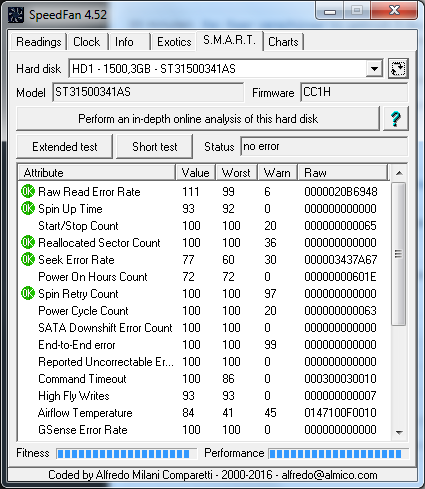Click the Airflow Temperature worst value 41
425x489 pixels.
click(228, 413)
